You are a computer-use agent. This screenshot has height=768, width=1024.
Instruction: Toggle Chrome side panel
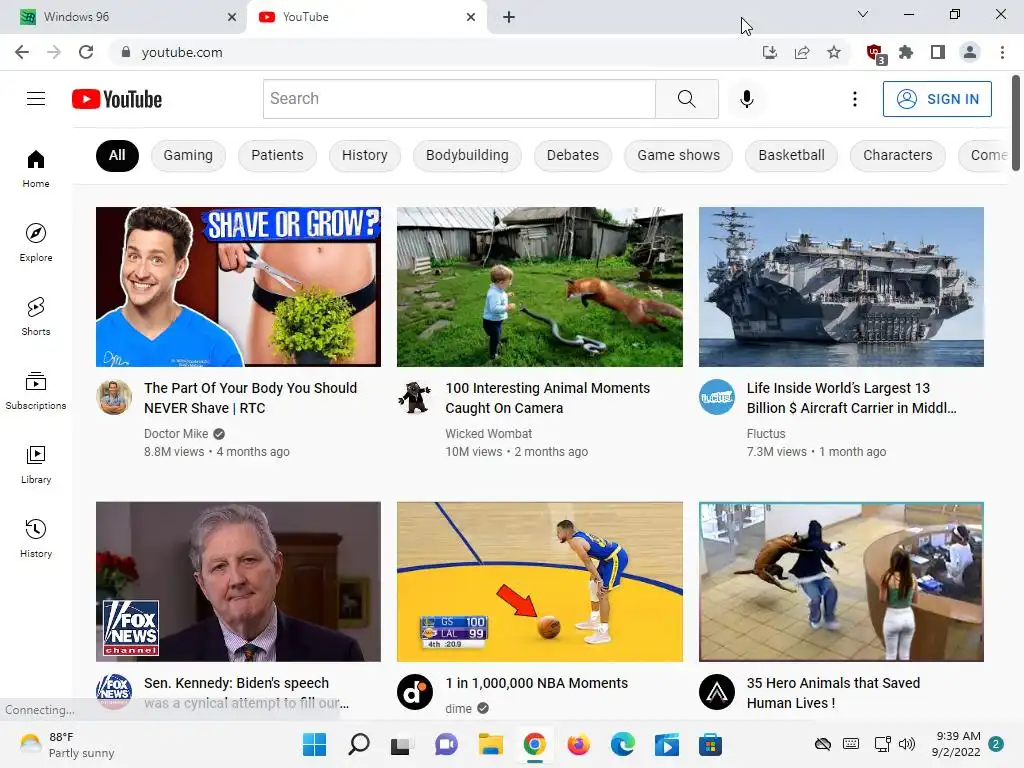click(938, 52)
